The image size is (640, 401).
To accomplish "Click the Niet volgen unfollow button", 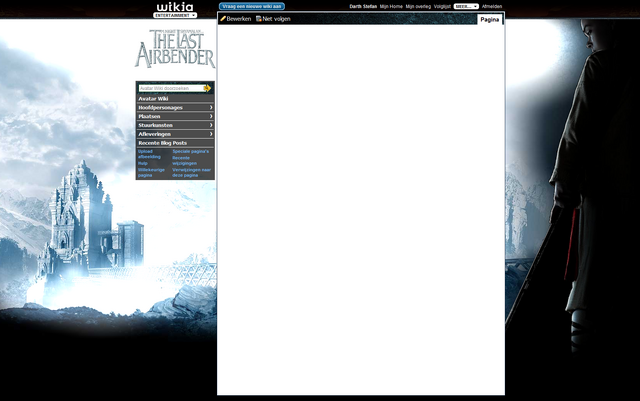I will click(x=273, y=19).
